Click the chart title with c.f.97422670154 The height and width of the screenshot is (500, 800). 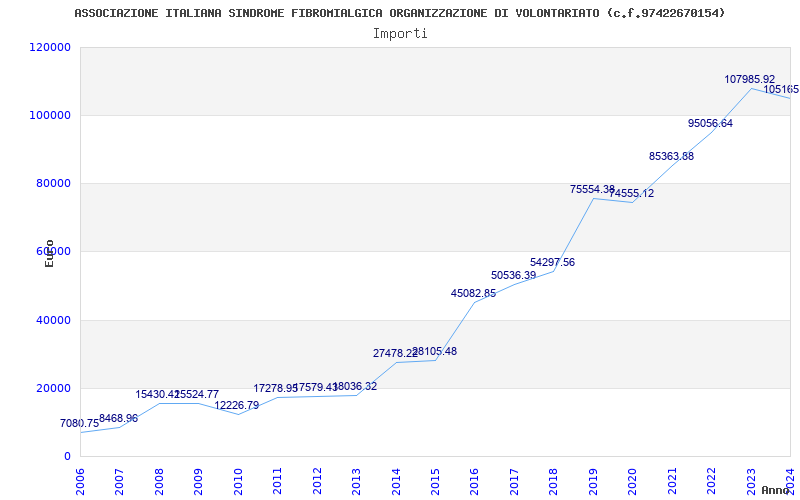coord(399,13)
